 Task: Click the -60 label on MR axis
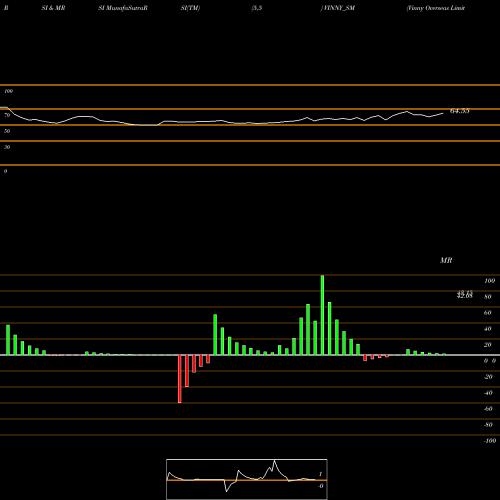tap(488, 409)
